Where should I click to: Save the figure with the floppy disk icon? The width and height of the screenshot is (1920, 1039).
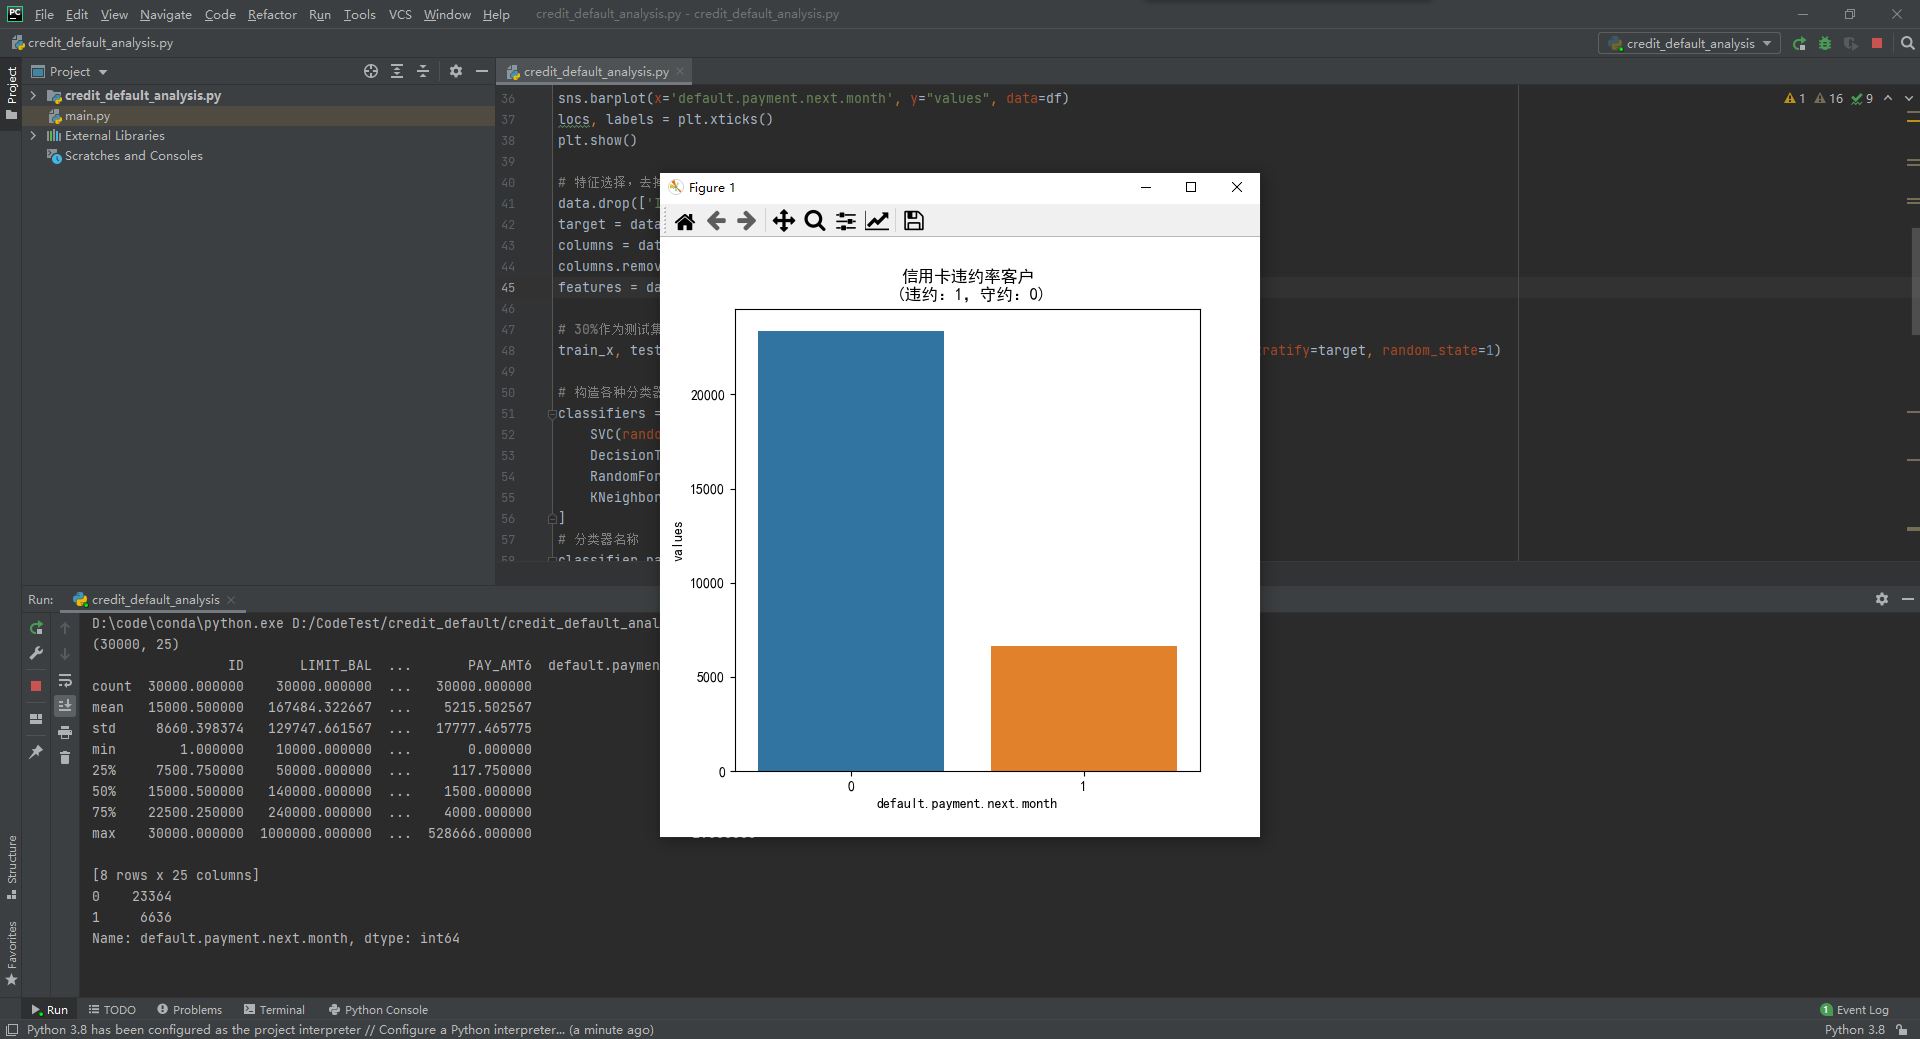point(914,221)
